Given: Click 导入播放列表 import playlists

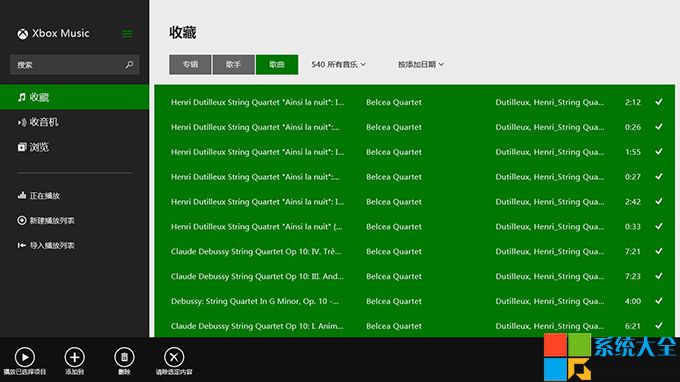Looking at the screenshot, I should coord(52,245).
